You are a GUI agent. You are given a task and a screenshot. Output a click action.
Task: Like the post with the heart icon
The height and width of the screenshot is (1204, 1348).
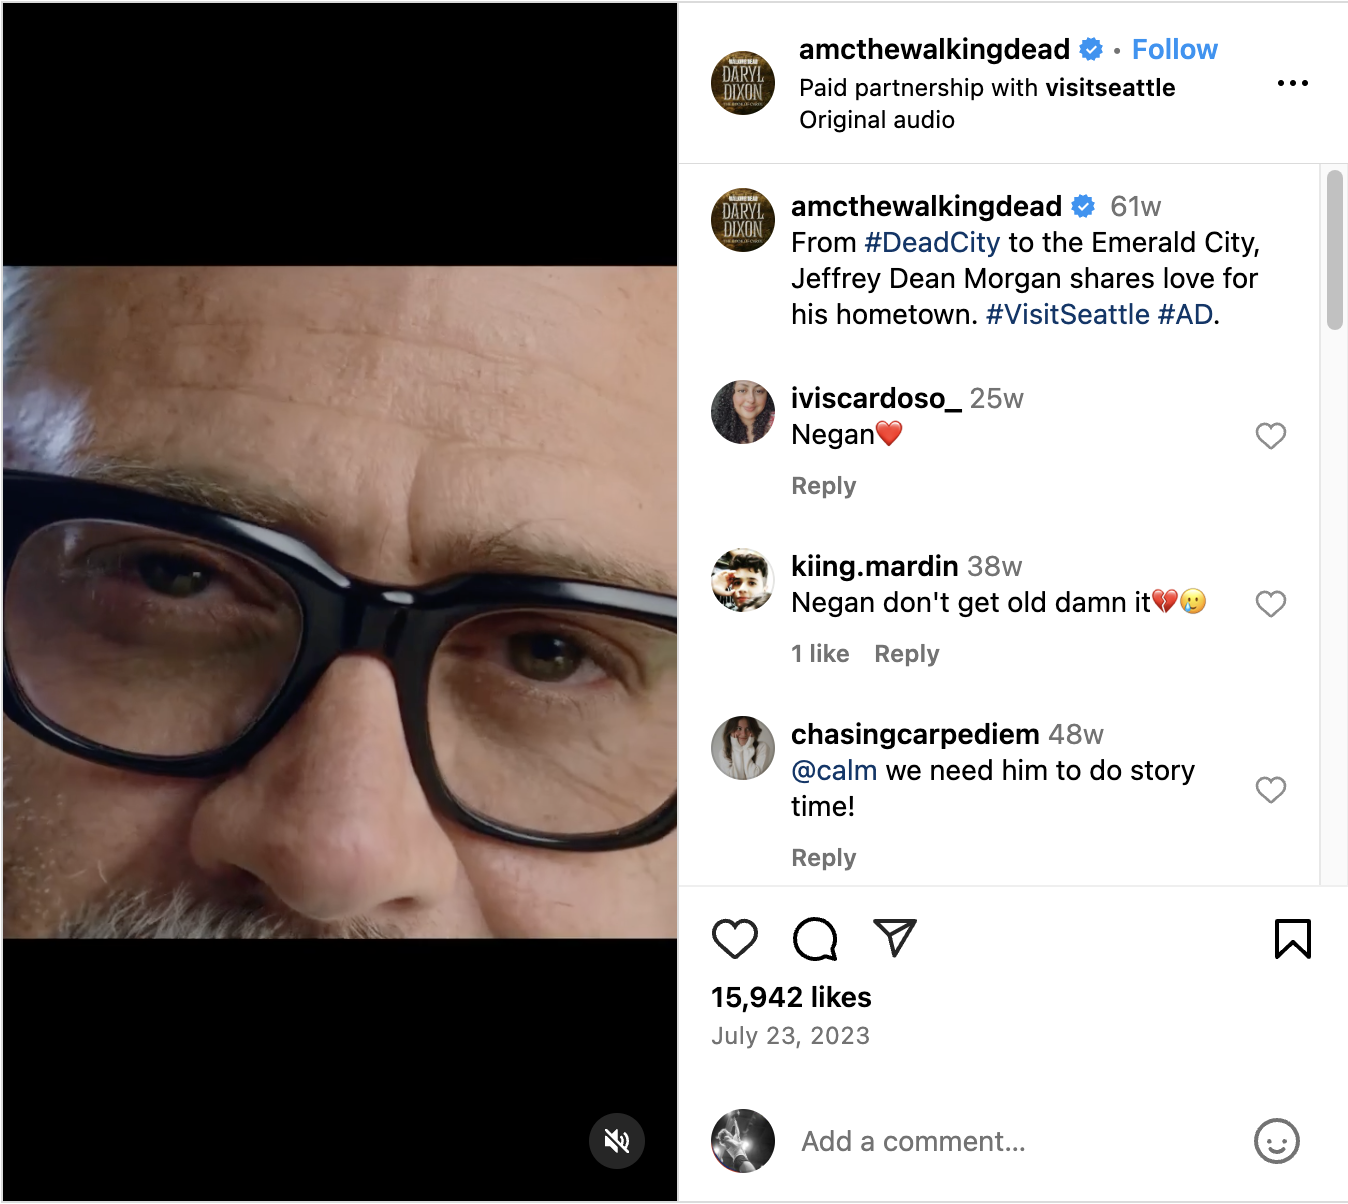coord(735,939)
